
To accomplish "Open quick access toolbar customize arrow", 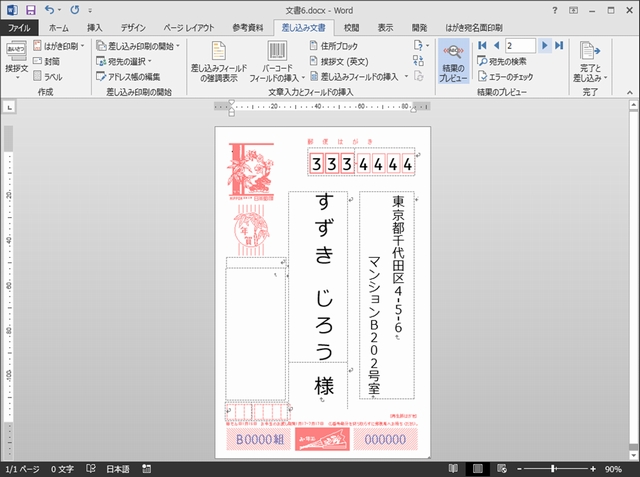I will point(90,10).
